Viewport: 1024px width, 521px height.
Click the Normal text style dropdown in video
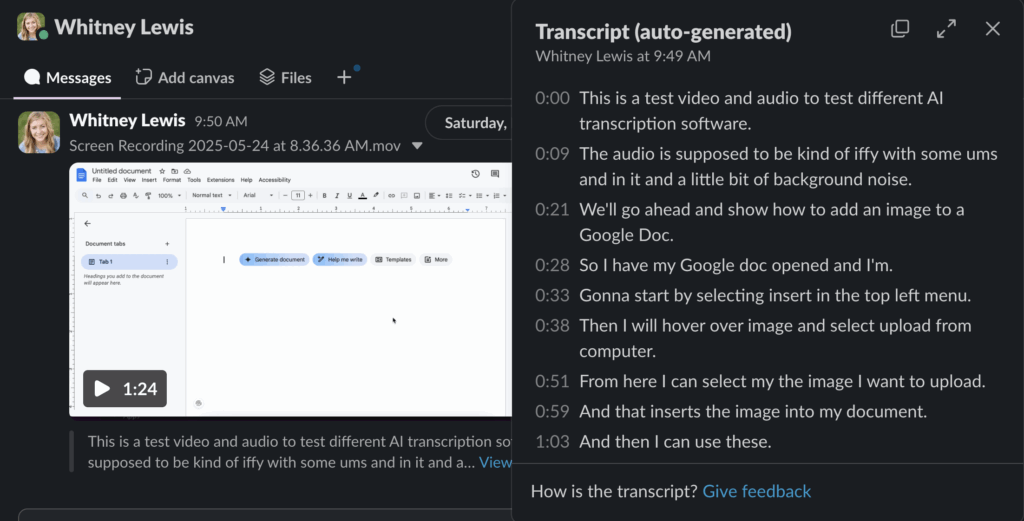(212, 195)
